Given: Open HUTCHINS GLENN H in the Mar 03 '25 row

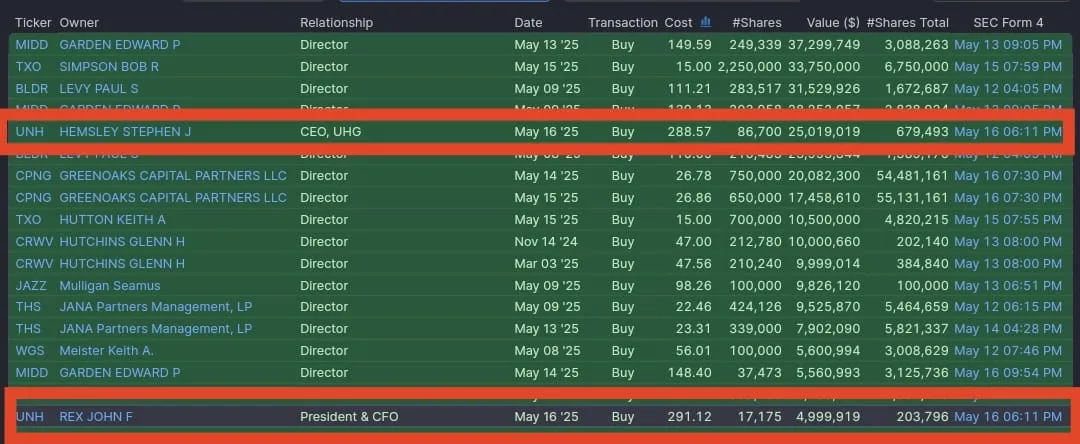Looking at the screenshot, I should click(123, 264).
